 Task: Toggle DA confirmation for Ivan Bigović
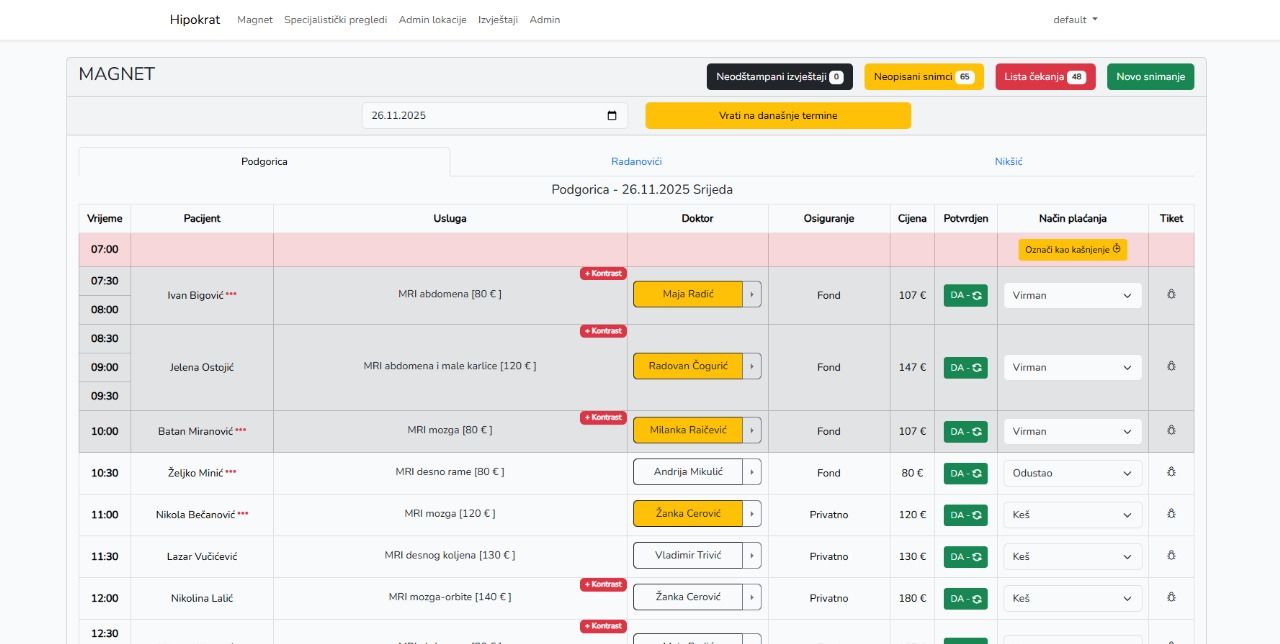tap(965, 295)
